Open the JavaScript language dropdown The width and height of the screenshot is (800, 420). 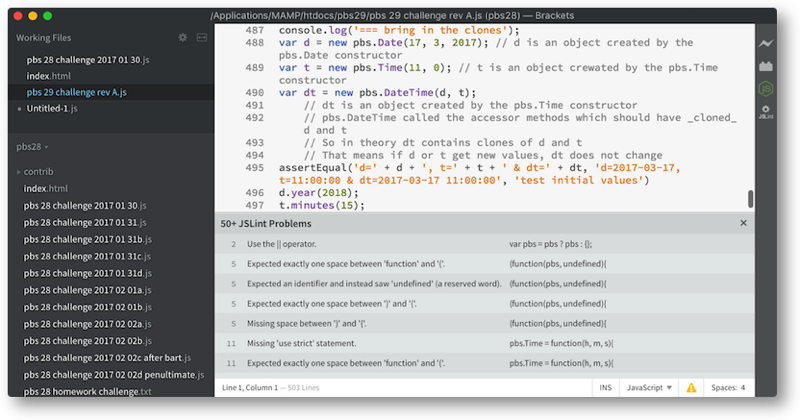(x=648, y=387)
